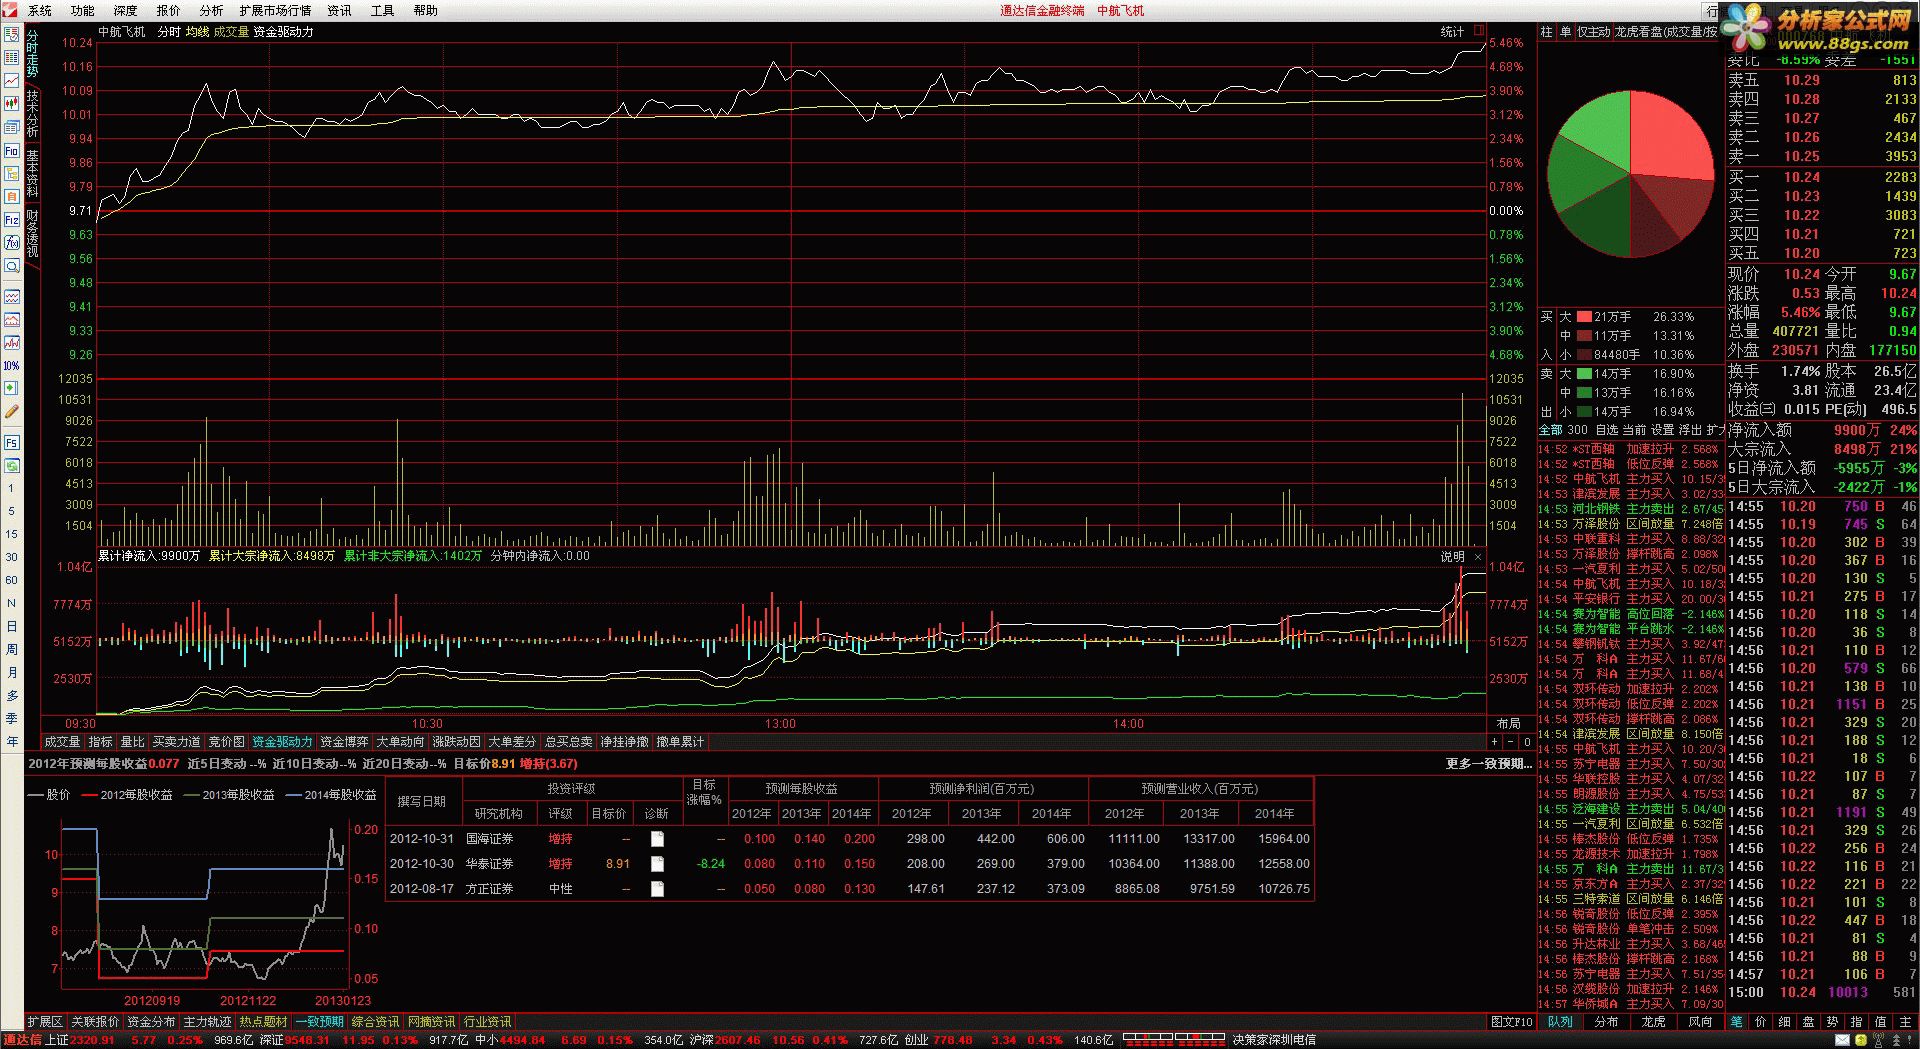This screenshot has width=1920, height=1049.
Task: Select the 资金博弈 indicator tab
Action: pyautogui.click(x=344, y=742)
